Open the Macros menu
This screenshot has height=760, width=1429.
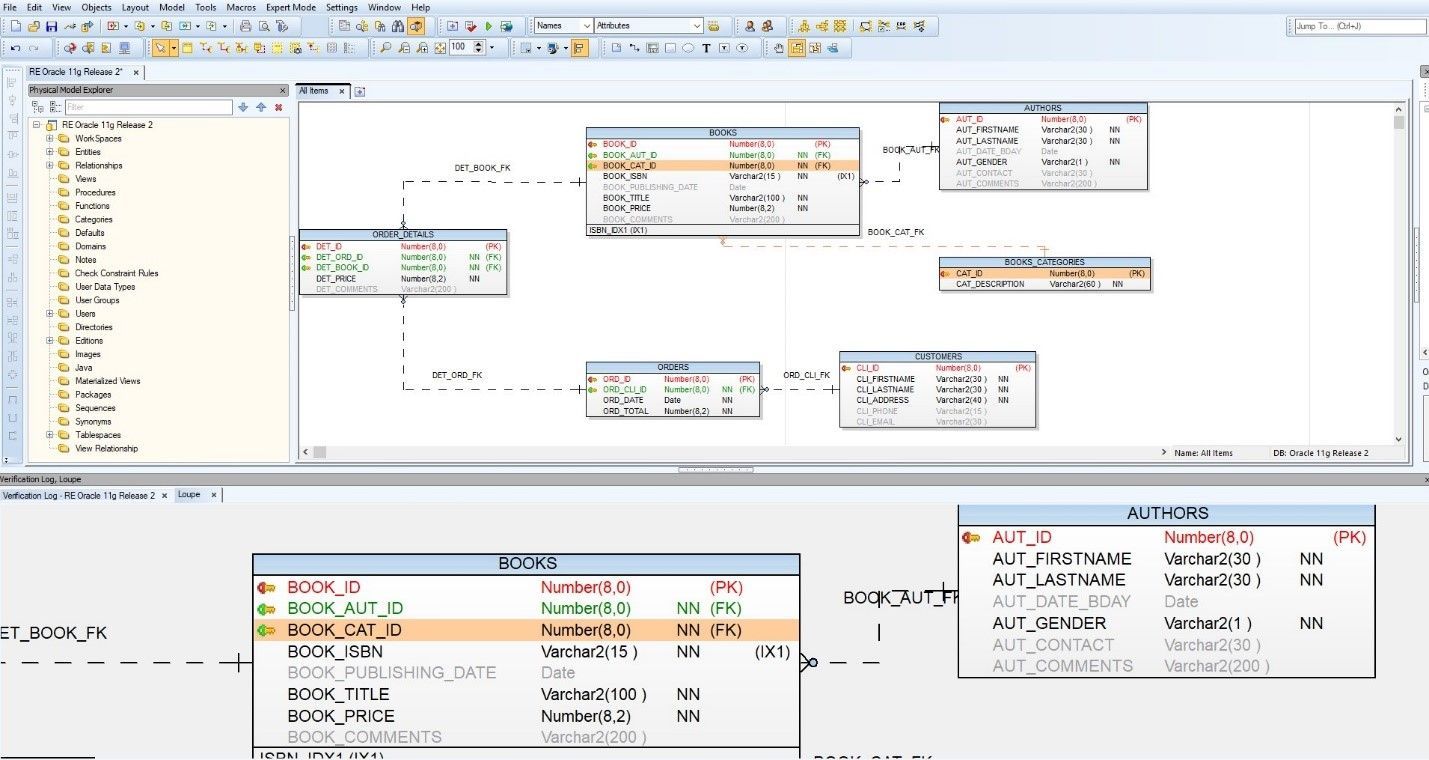coord(241,7)
